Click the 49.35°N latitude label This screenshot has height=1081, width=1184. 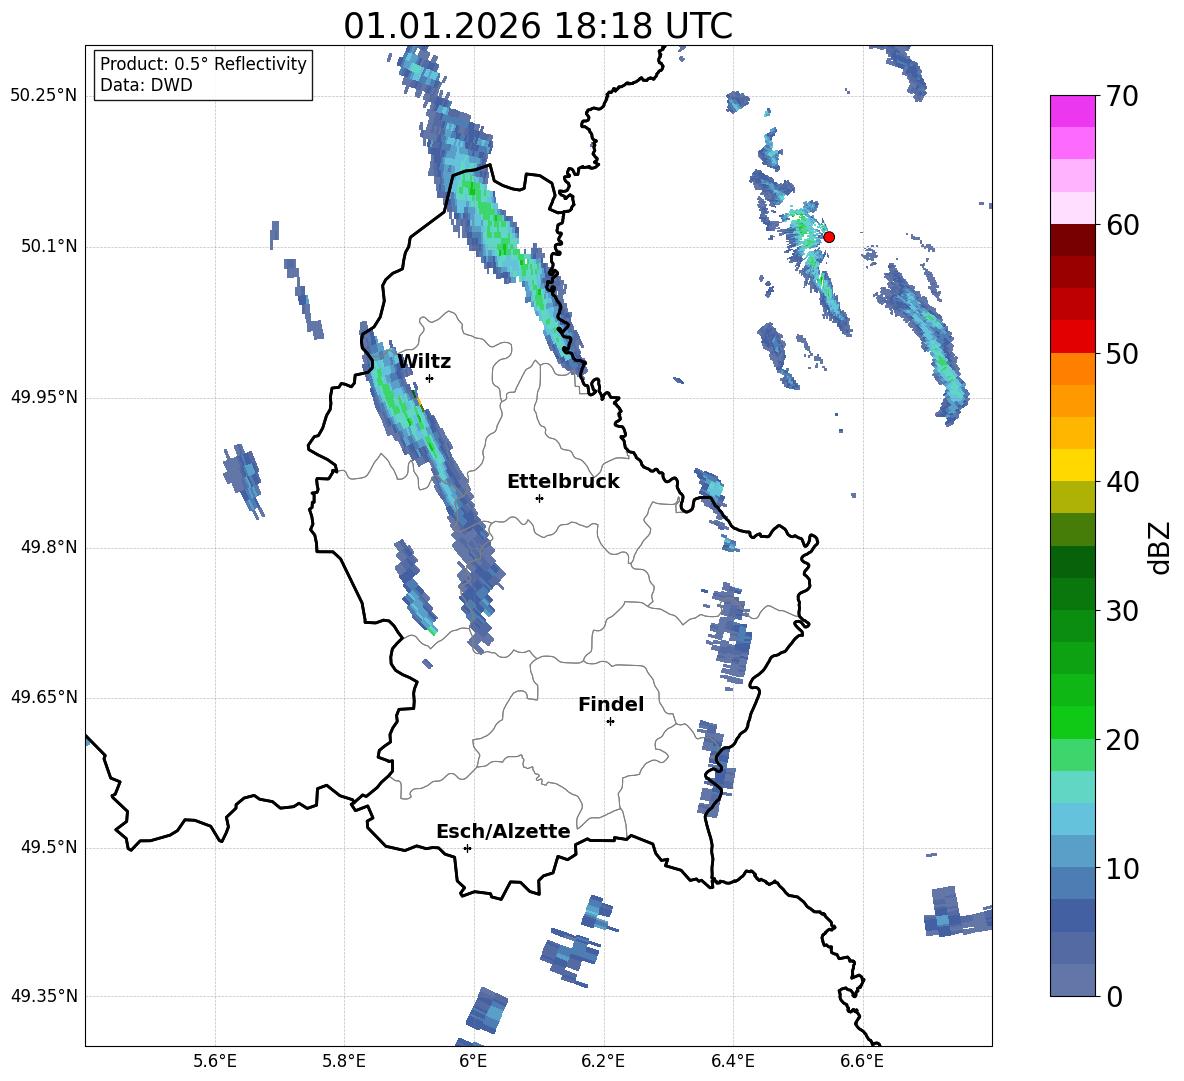tap(44, 997)
